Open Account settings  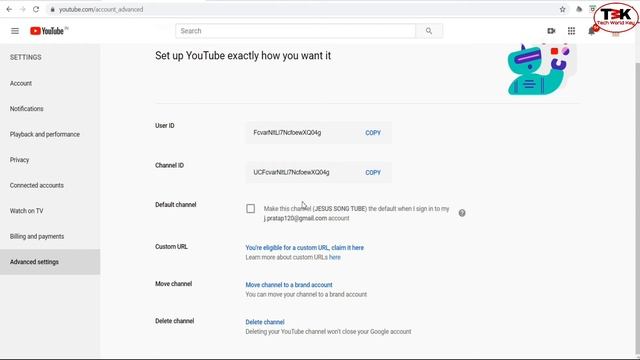coord(21,83)
